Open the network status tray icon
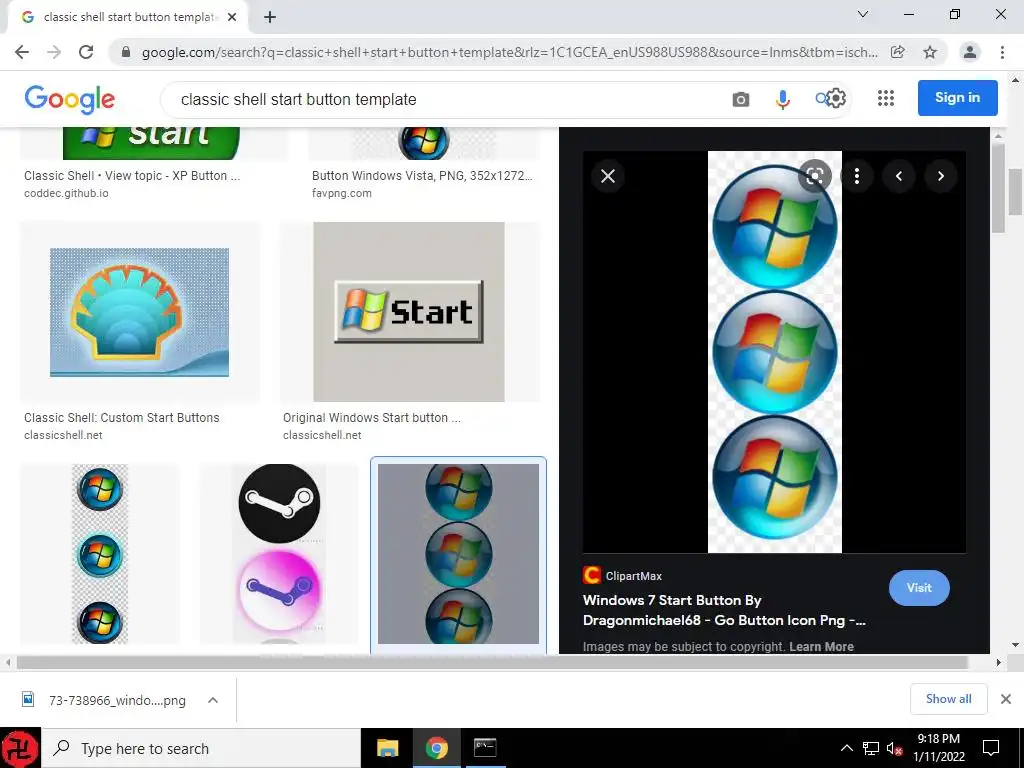The image size is (1024, 768). 871,748
